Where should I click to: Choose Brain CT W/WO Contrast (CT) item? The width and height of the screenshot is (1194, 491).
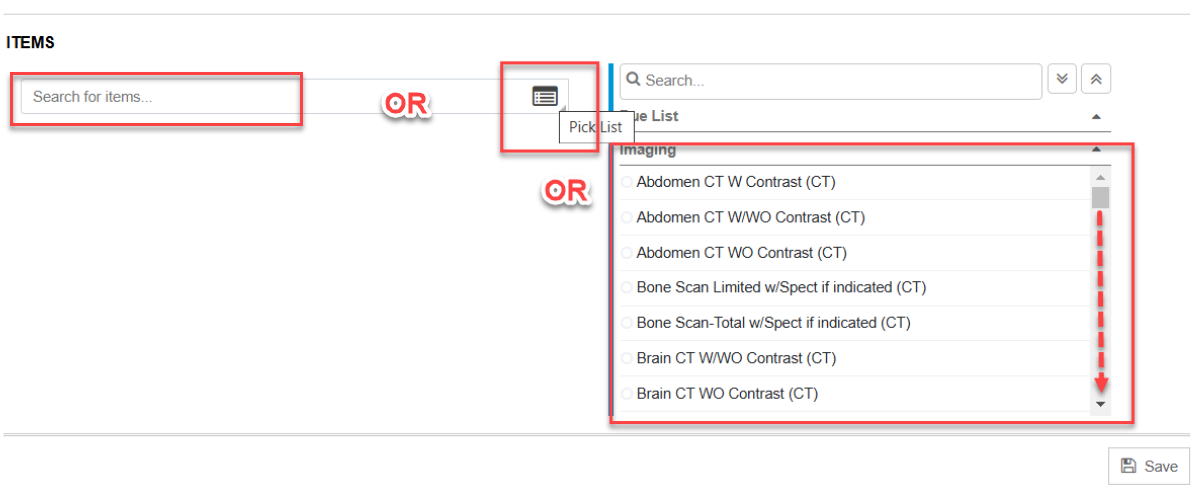click(x=735, y=358)
